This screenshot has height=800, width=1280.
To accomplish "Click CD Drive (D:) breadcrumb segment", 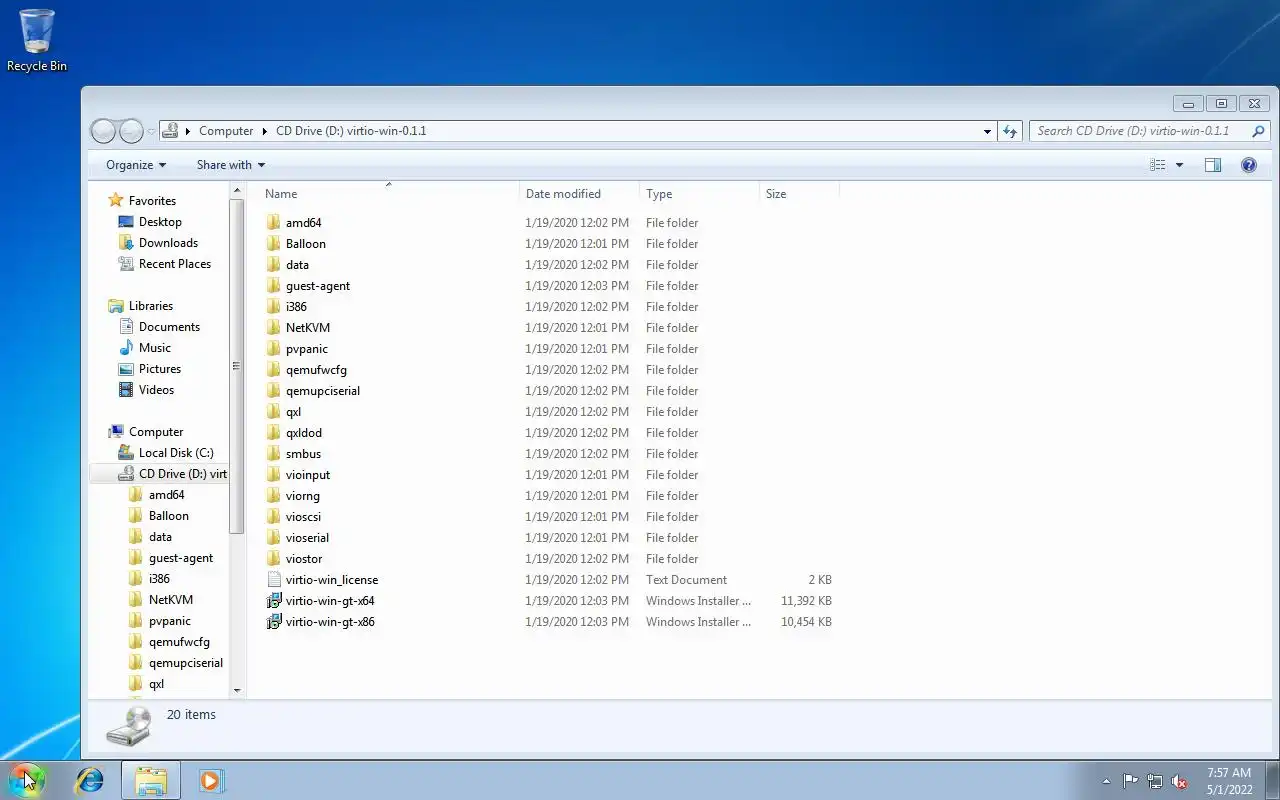I will click(x=351, y=131).
